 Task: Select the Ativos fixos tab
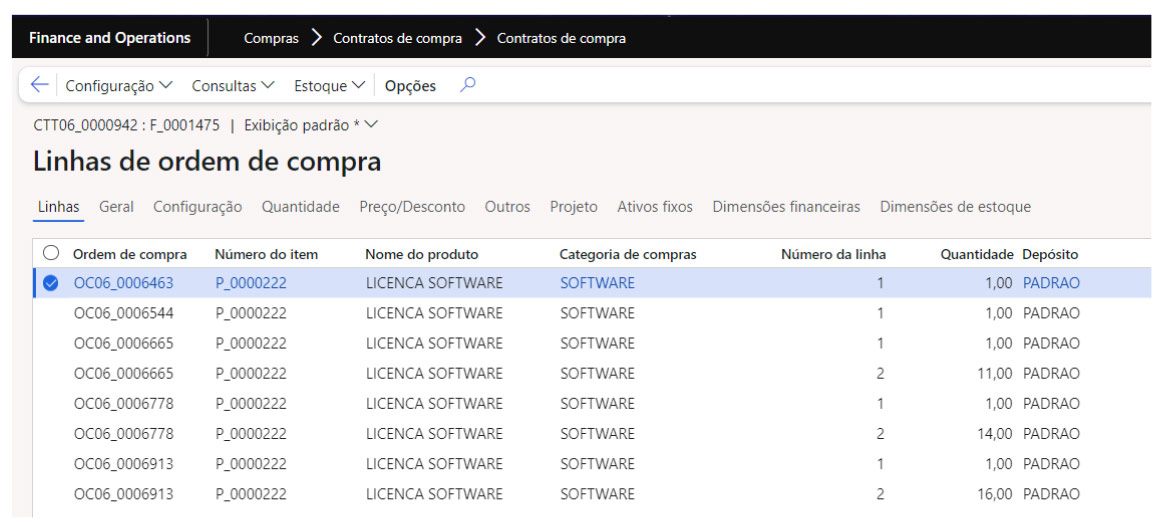[654, 207]
